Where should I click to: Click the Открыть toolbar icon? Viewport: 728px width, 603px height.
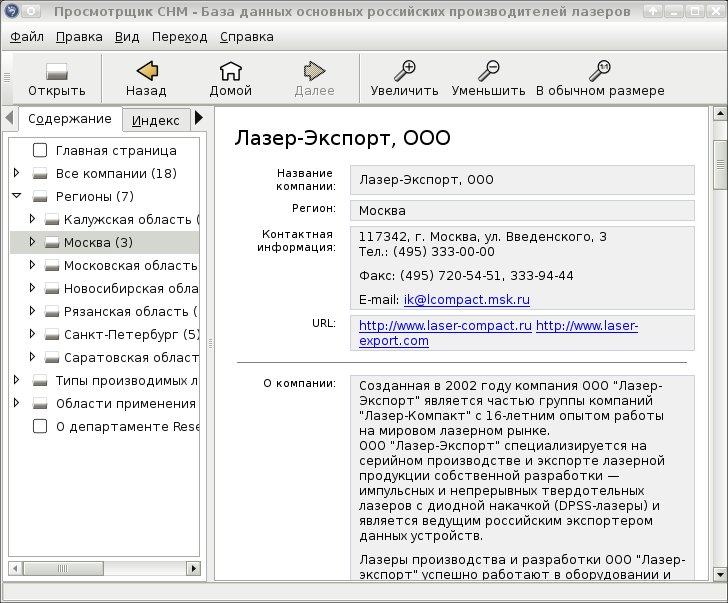pos(57,72)
